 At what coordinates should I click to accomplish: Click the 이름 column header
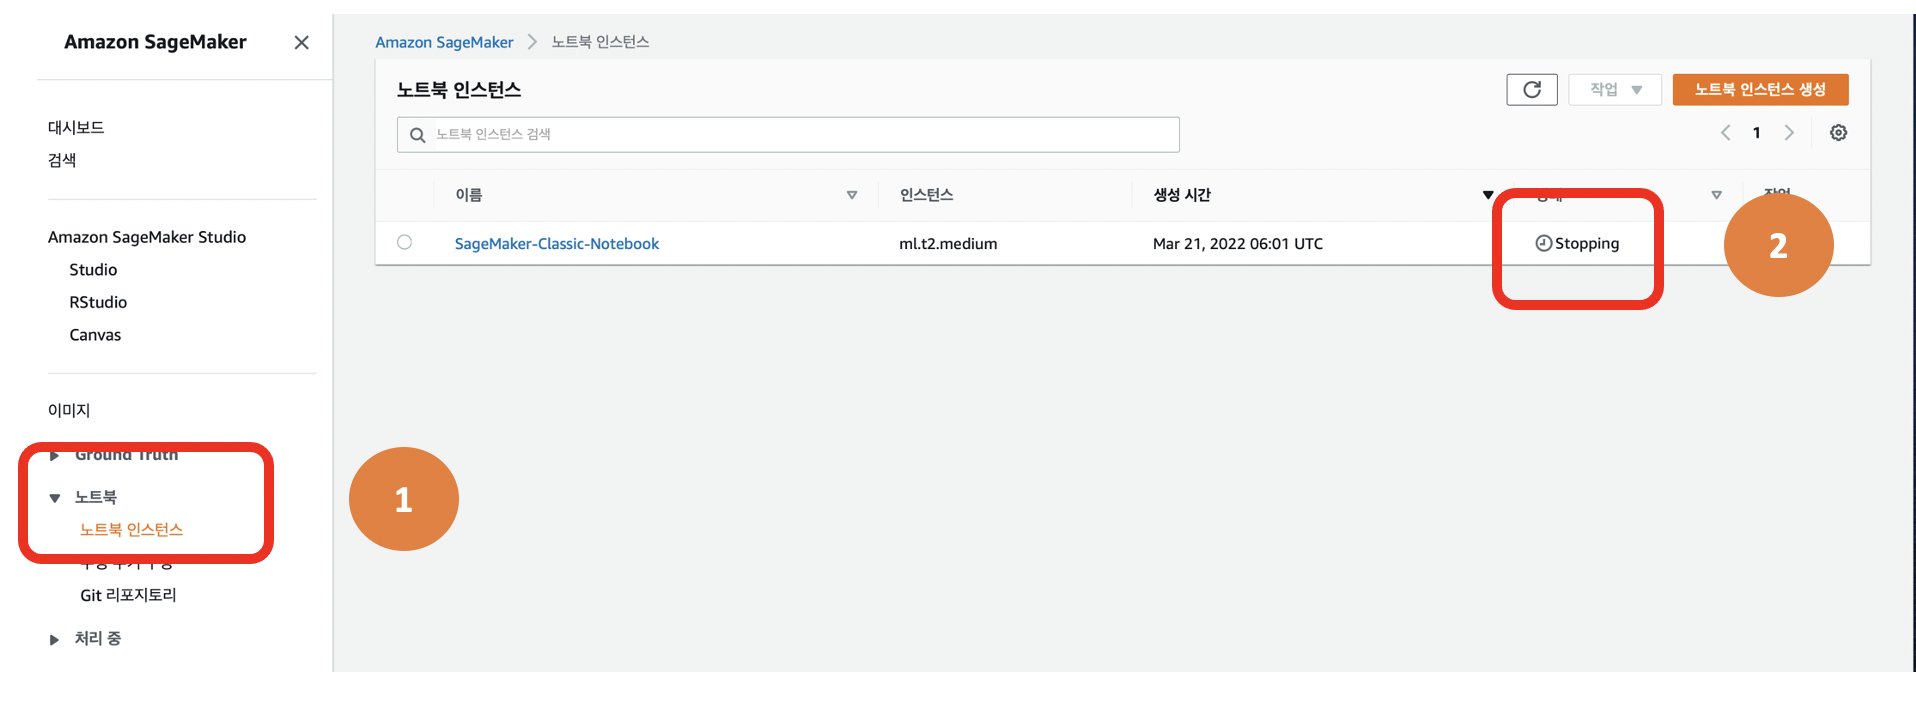469,195
